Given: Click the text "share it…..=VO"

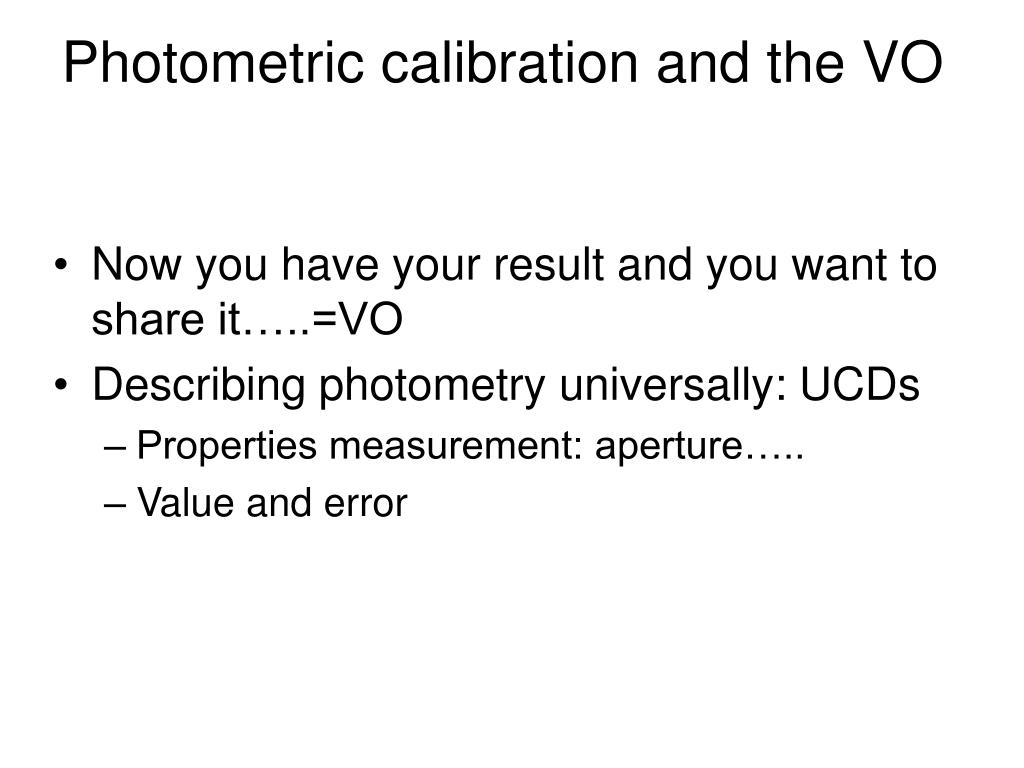Looking at the screenshot, I should [247, 319].
